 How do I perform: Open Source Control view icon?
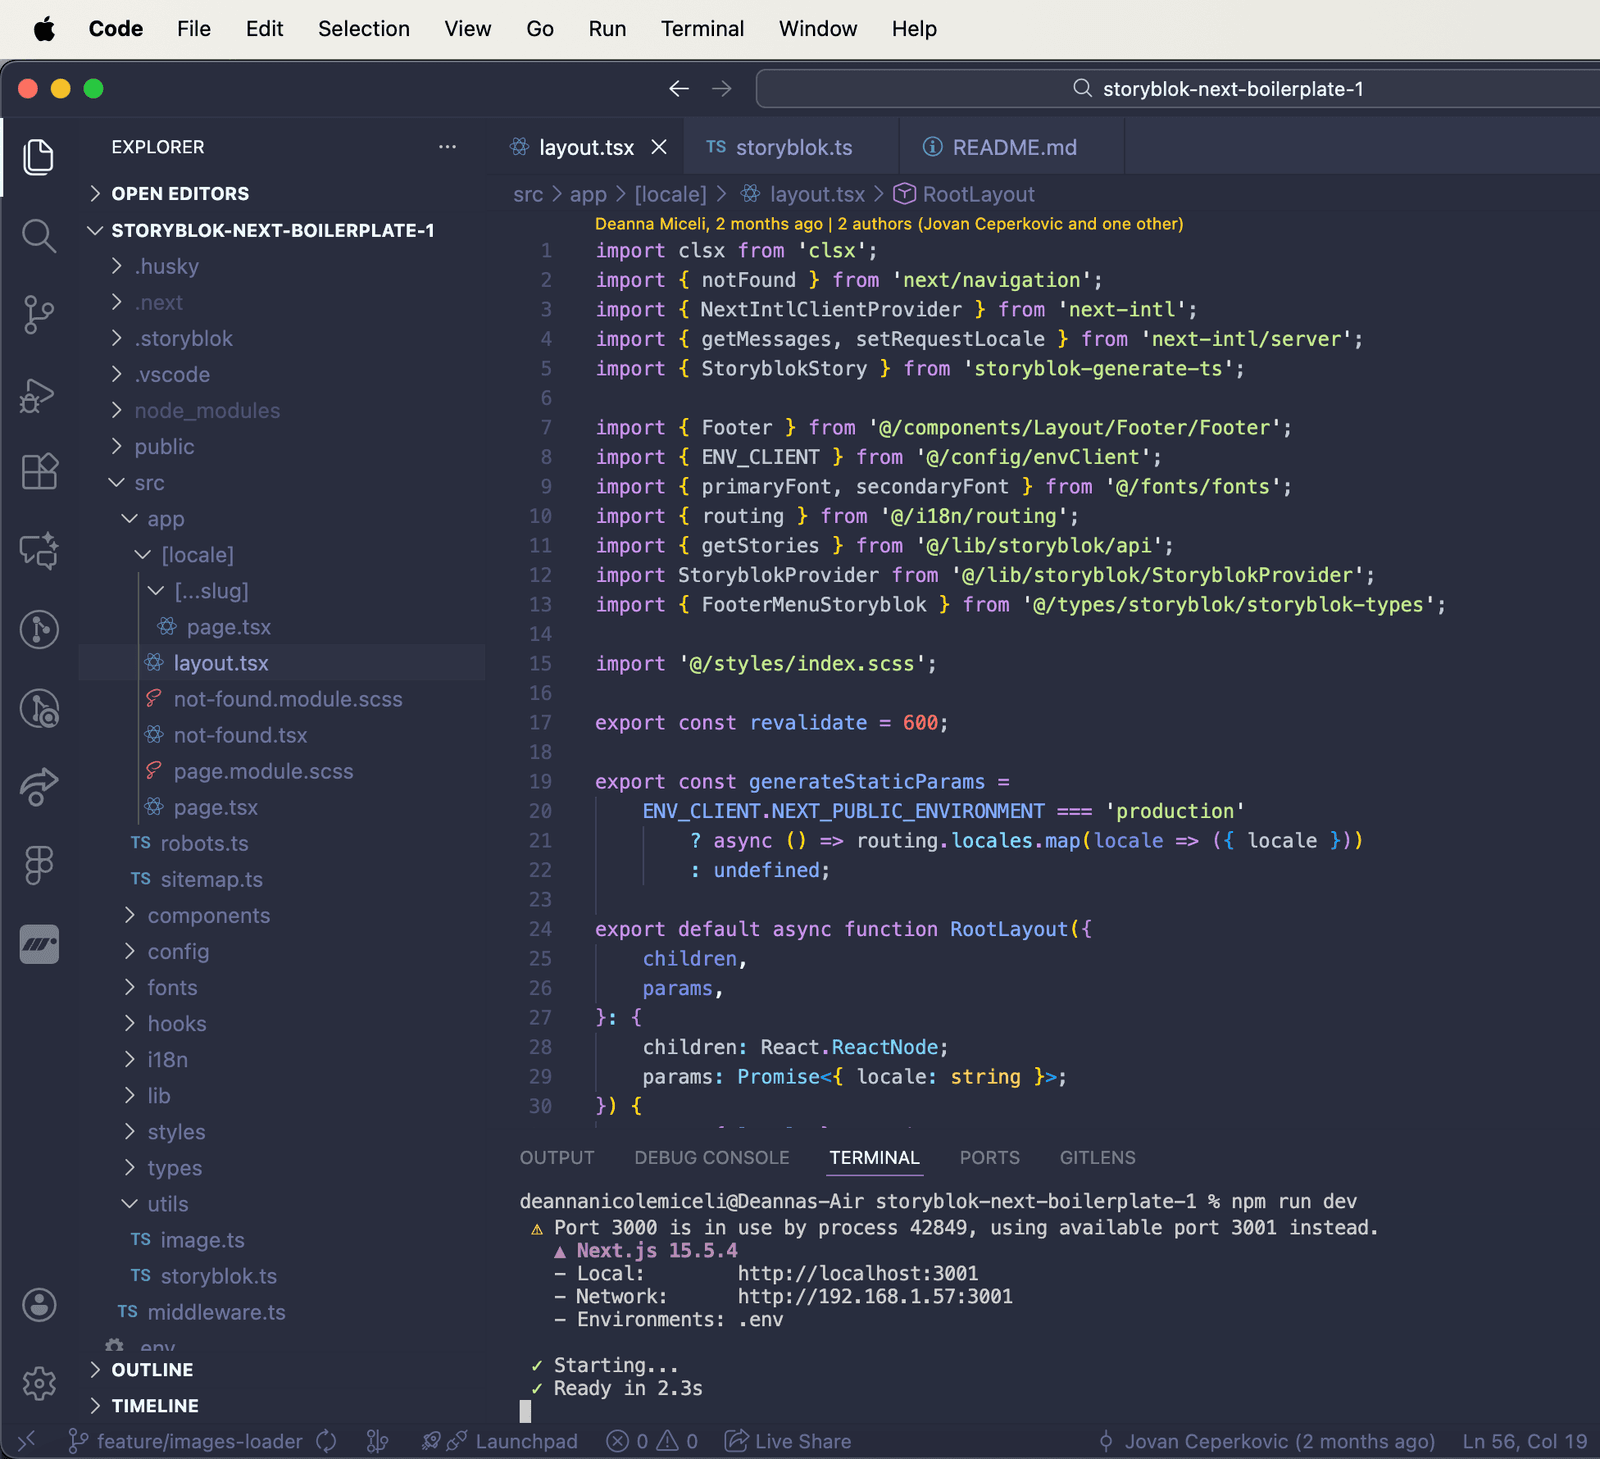pyautogui.click(x=39, y=315)
